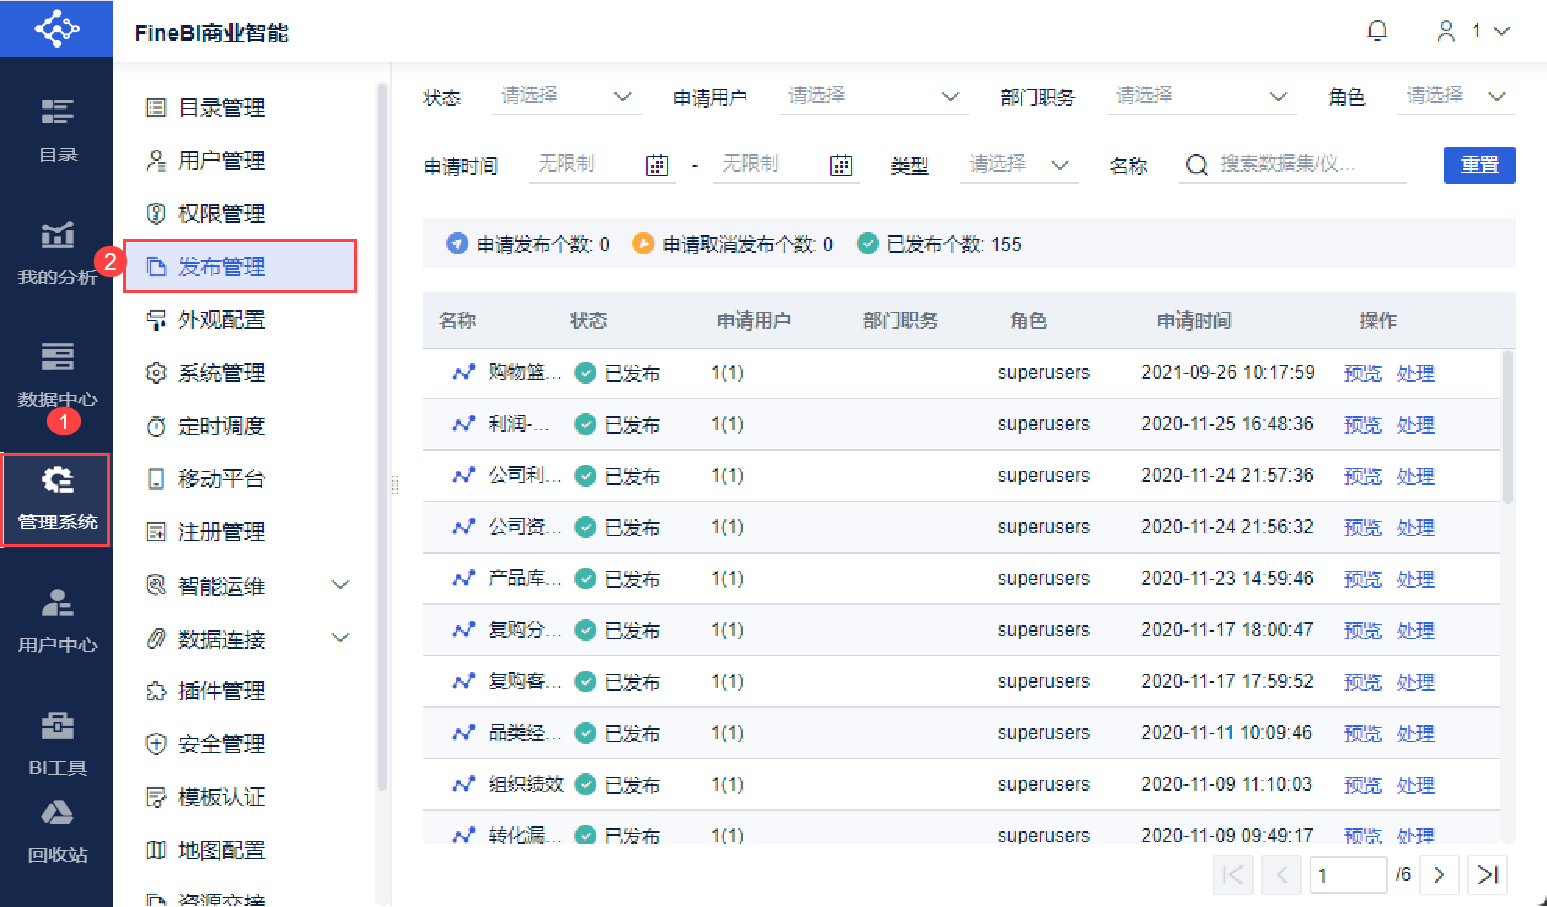
Task: Expand the 数据连接 menu section
Action: click(340, 638)
